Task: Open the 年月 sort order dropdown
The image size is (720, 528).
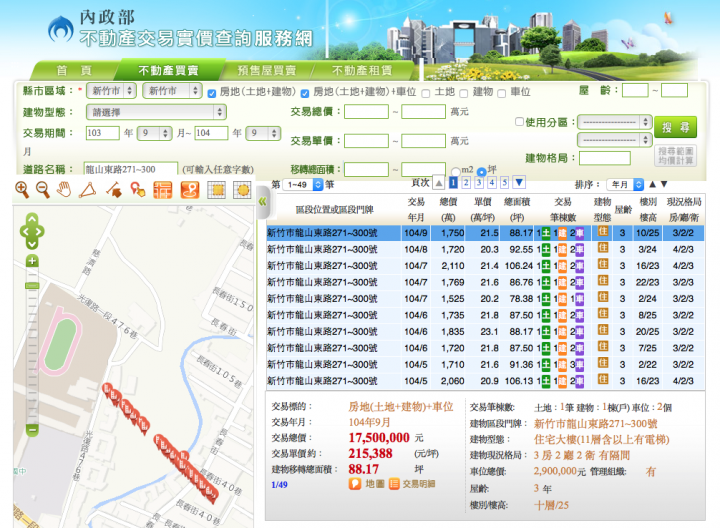Action: tap(625, 185)
